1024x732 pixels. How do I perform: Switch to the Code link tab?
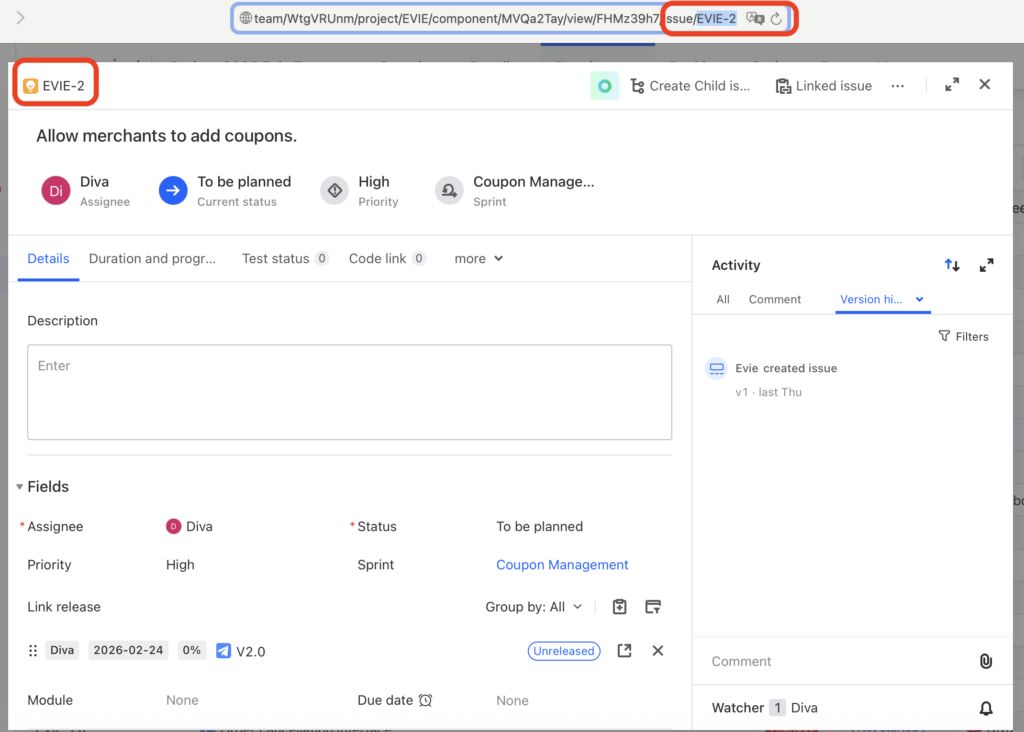386,259
